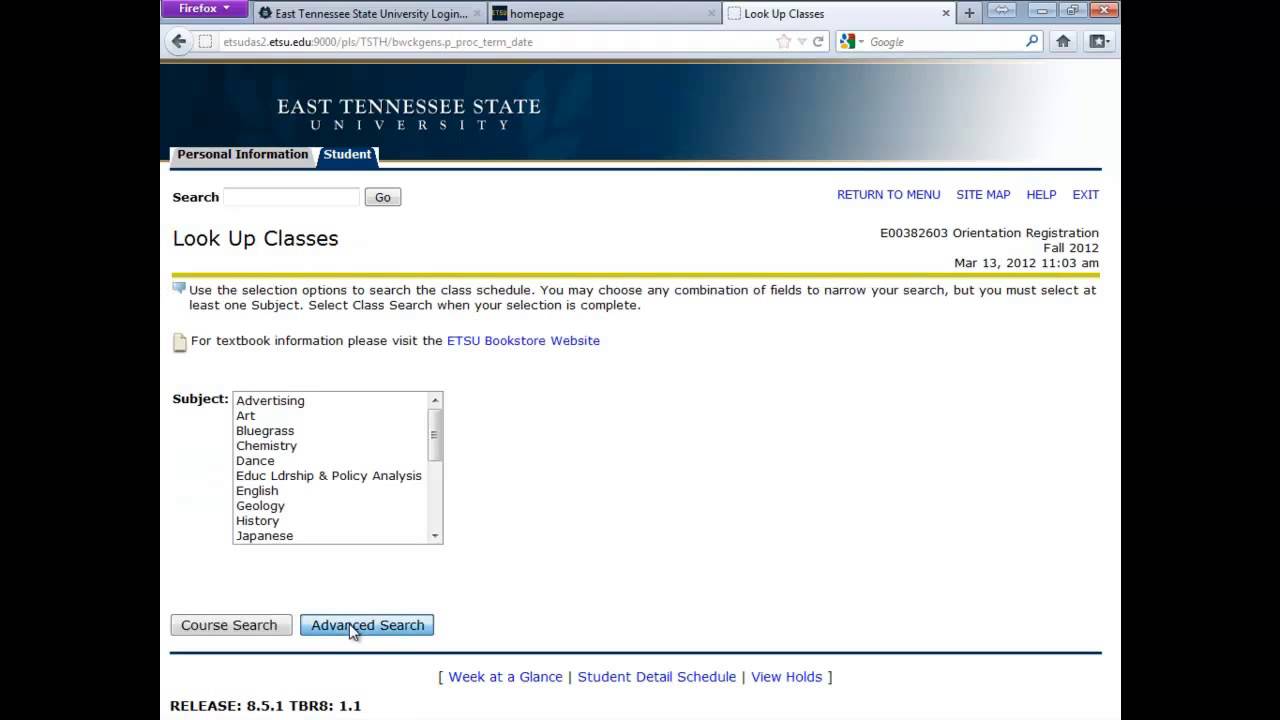Minimize the Firefox window
Image resolution: width=1280 pixels, height=720 pixels.
pos(1043,10)
